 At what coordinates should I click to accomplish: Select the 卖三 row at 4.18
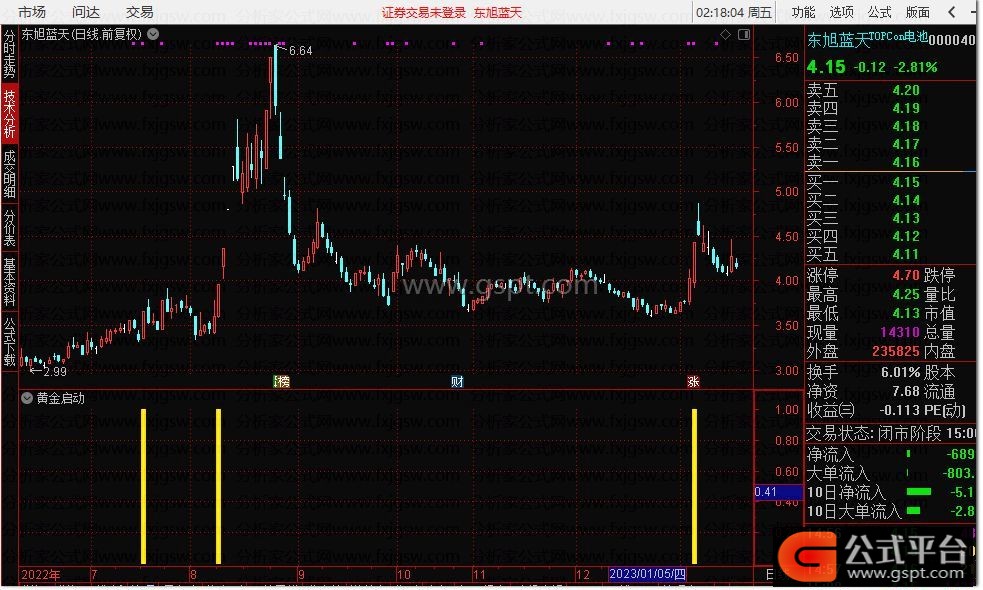(x=890, y=127)
